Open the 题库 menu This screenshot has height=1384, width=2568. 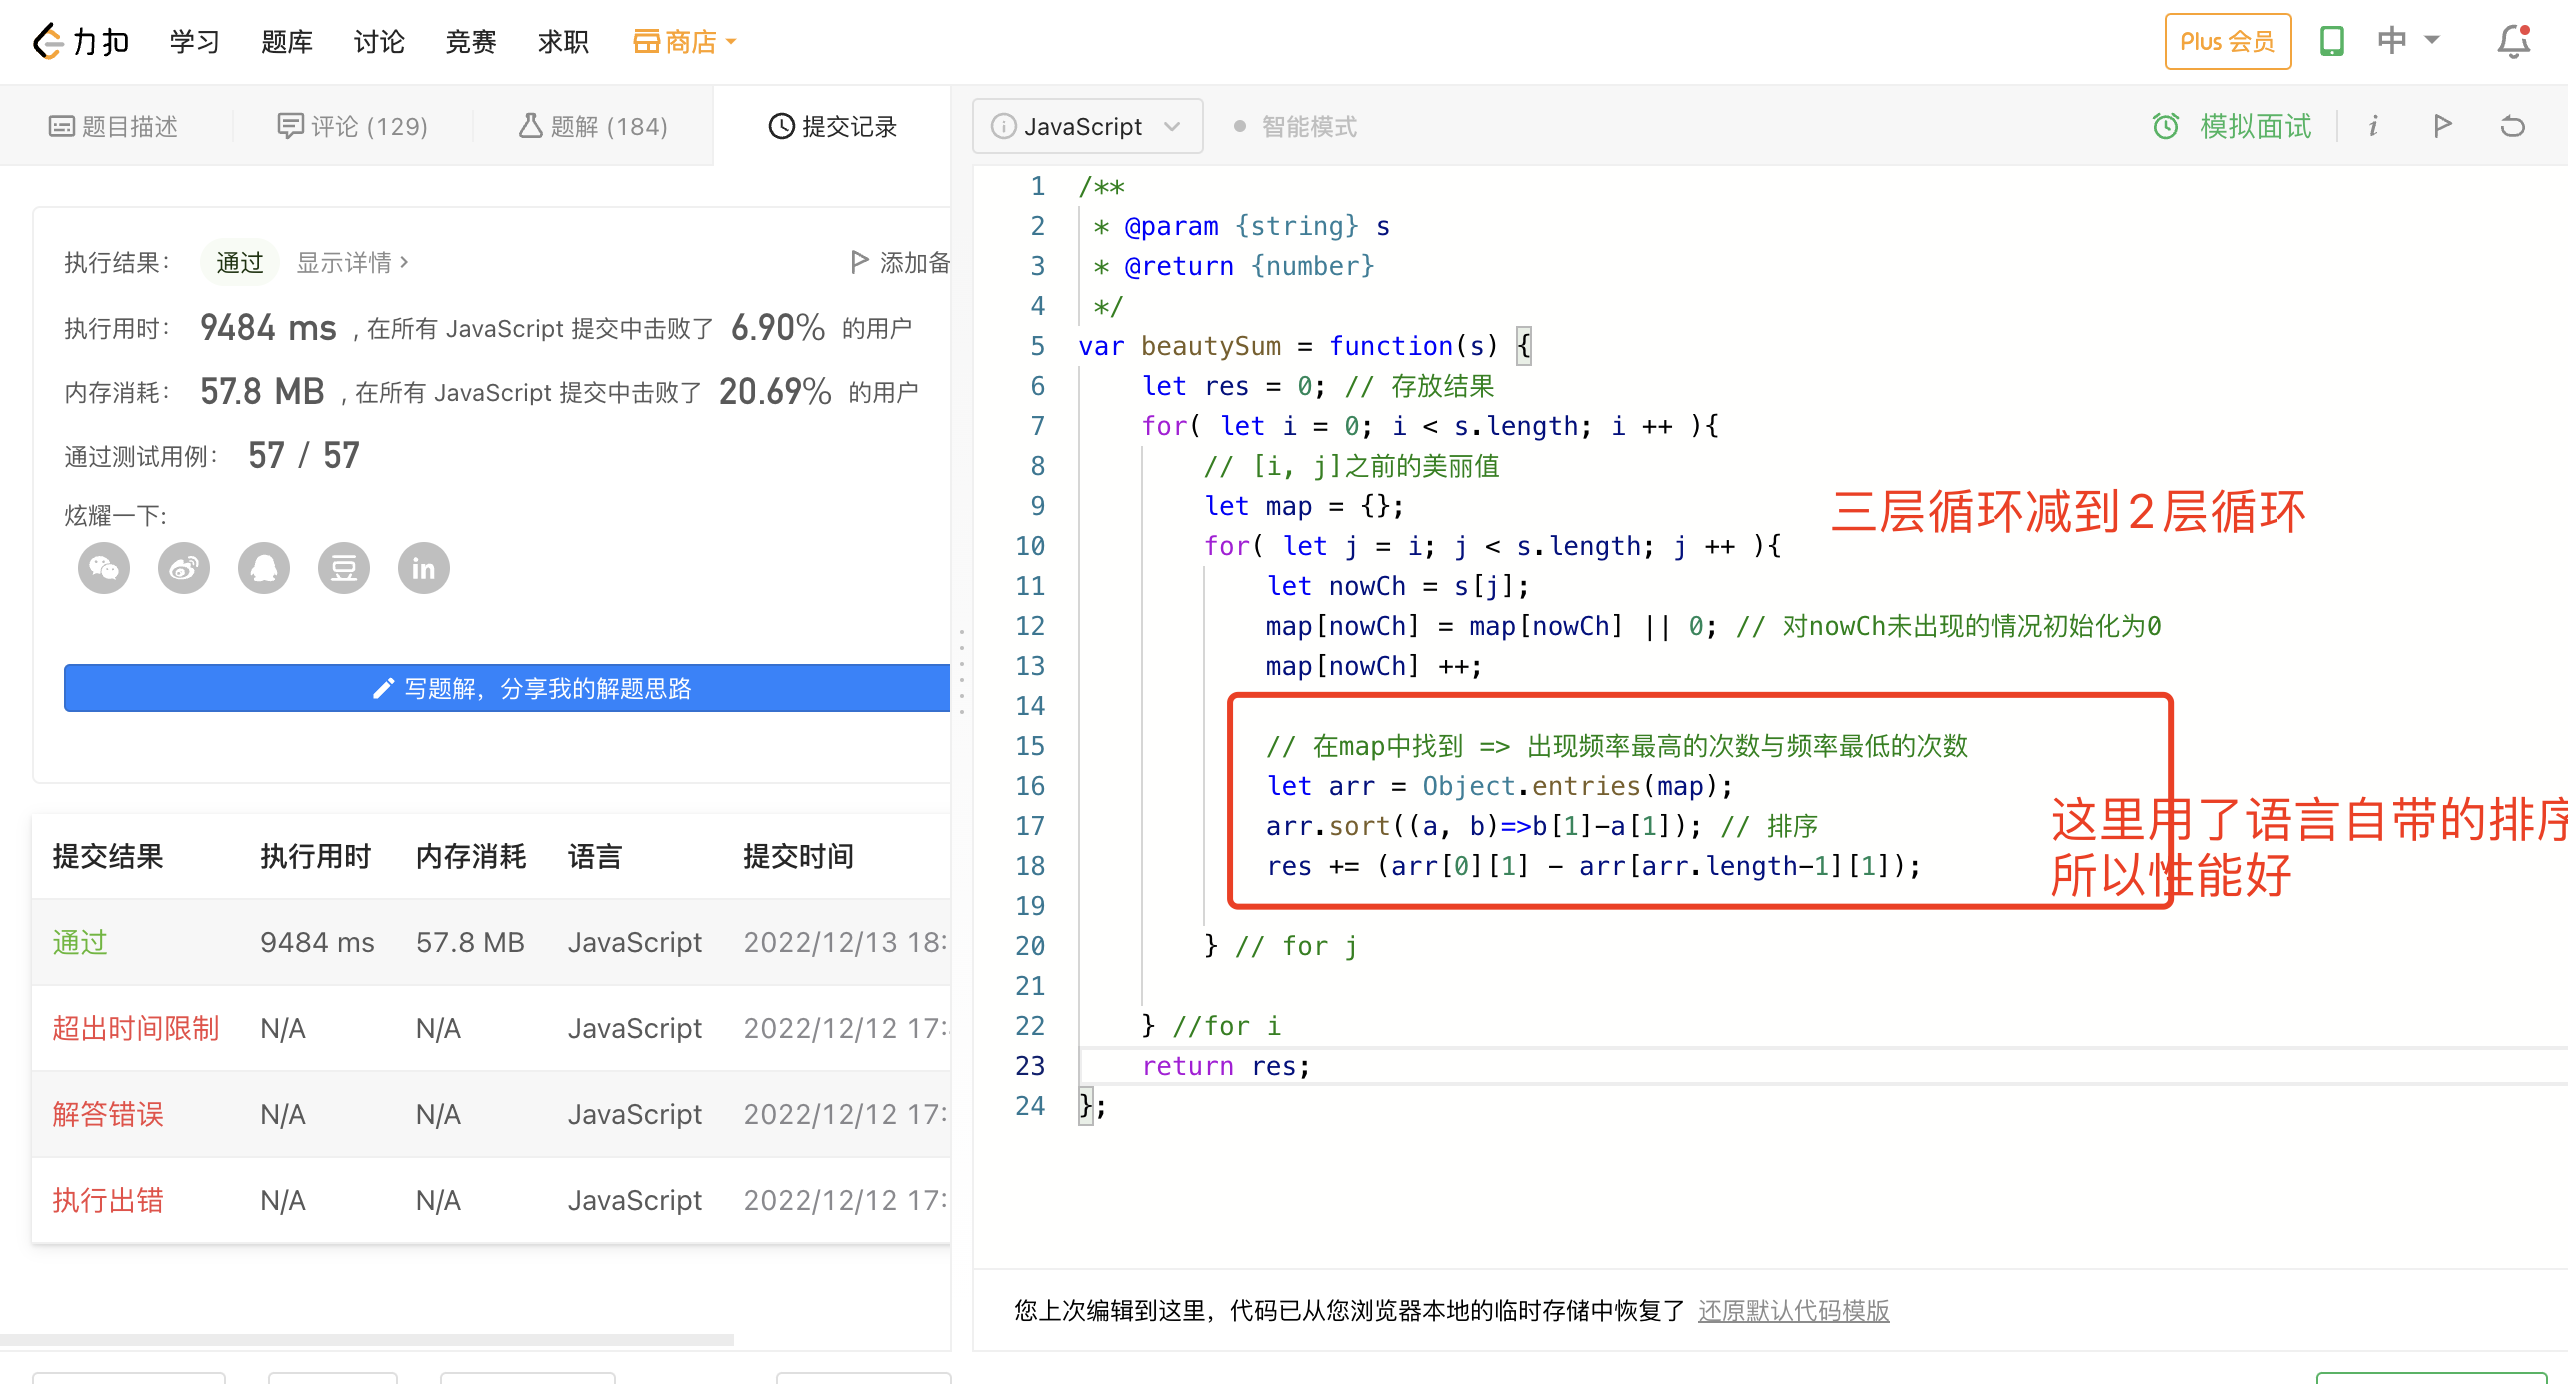pos(287,41)
